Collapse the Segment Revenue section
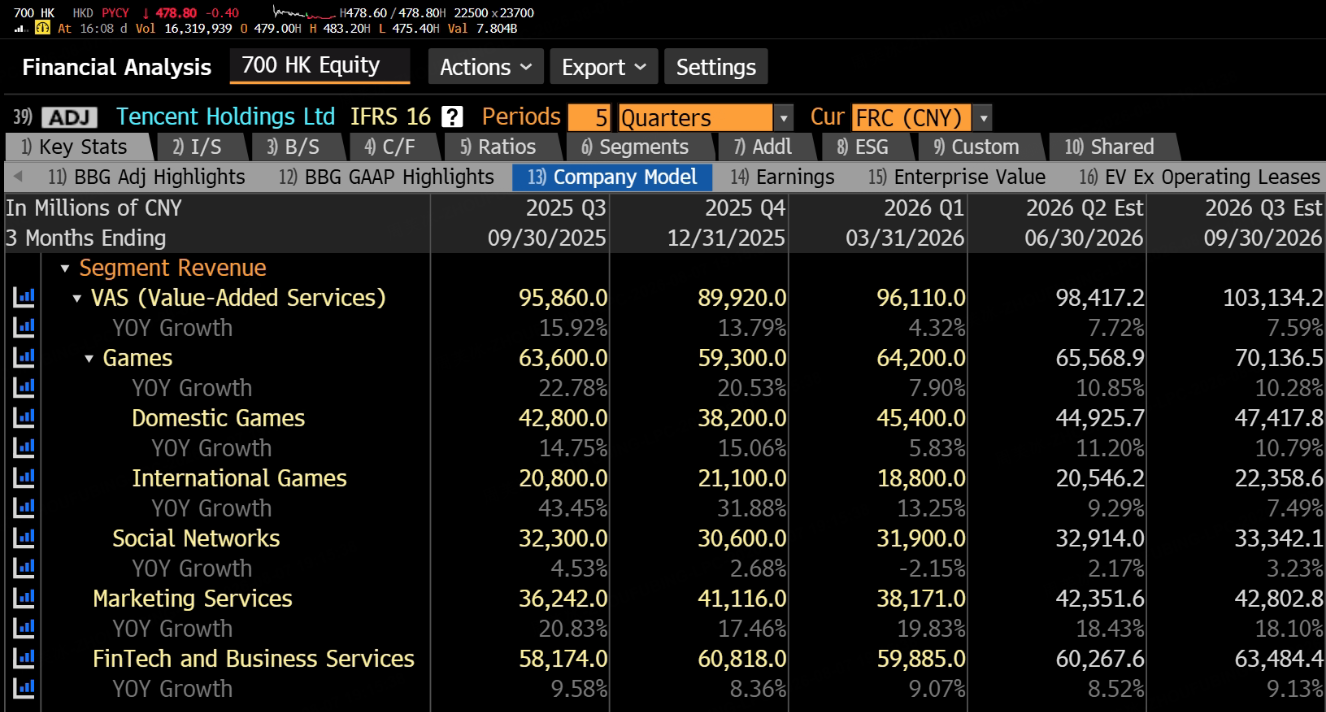This screenshot has height=712, width=1326. pyautogui.click(x=65, y=268)
